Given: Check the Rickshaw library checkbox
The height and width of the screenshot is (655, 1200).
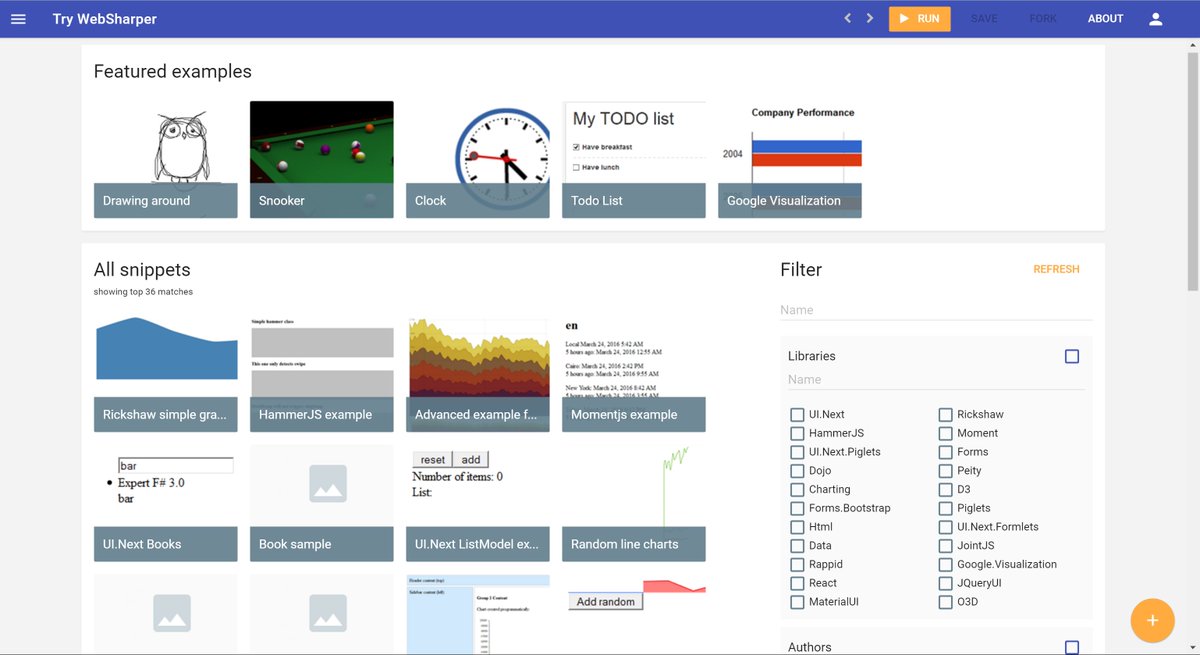Looking at the screenshot, I should click(945, 414).
